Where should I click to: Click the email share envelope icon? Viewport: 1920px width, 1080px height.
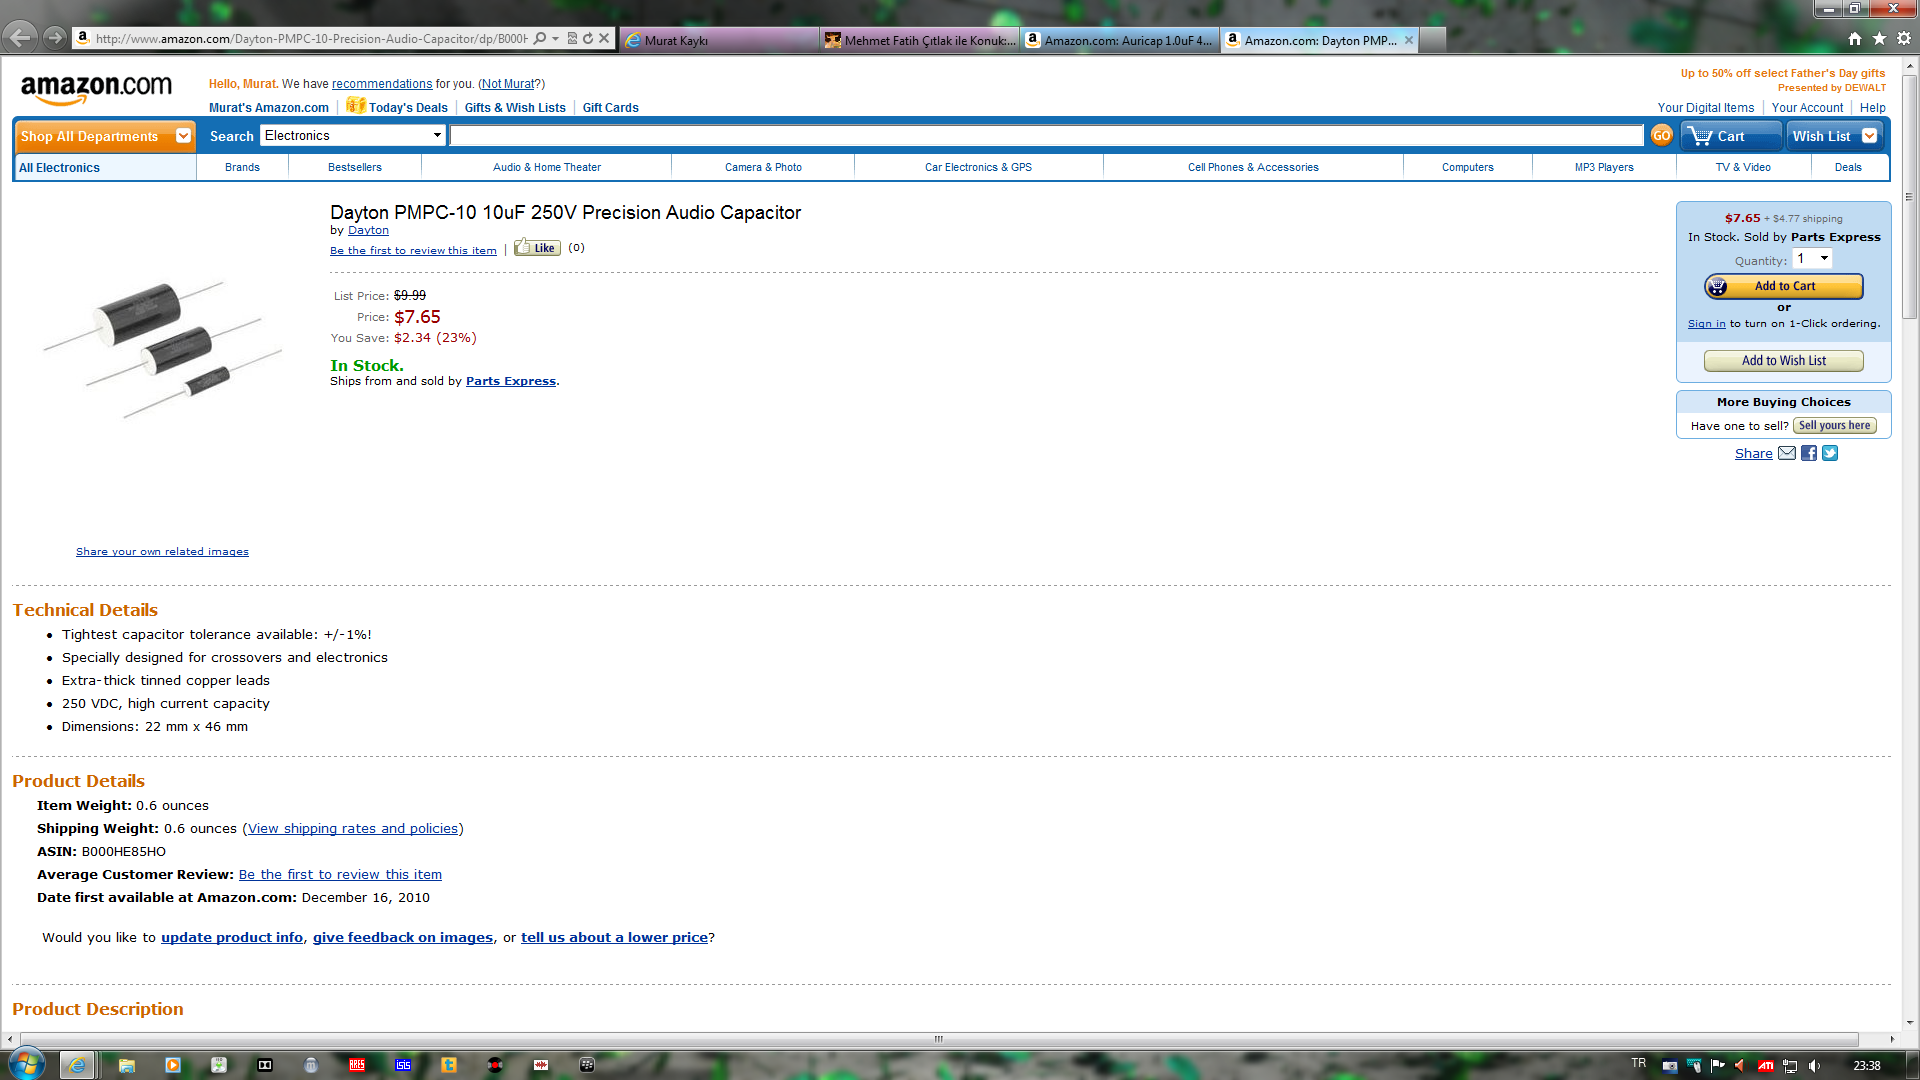point(1787,453)
